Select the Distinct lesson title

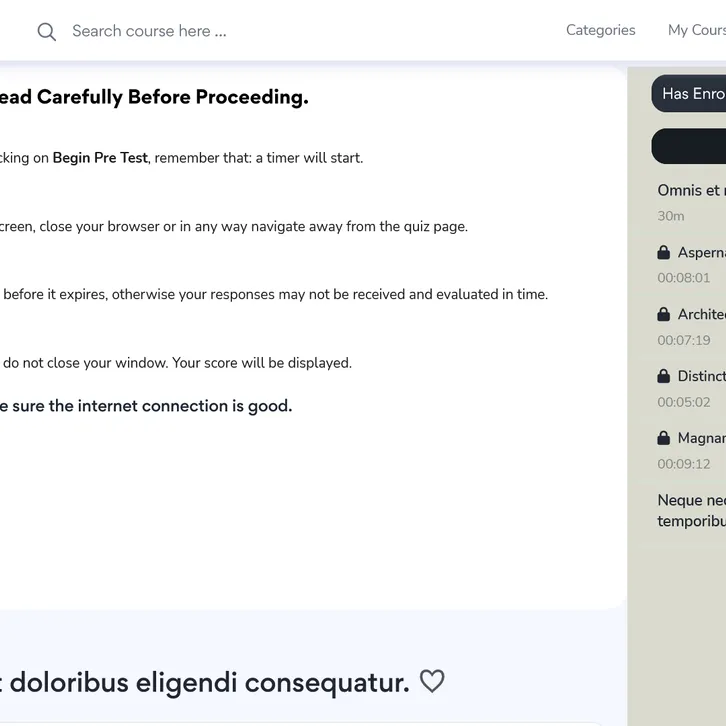point(702,376)
